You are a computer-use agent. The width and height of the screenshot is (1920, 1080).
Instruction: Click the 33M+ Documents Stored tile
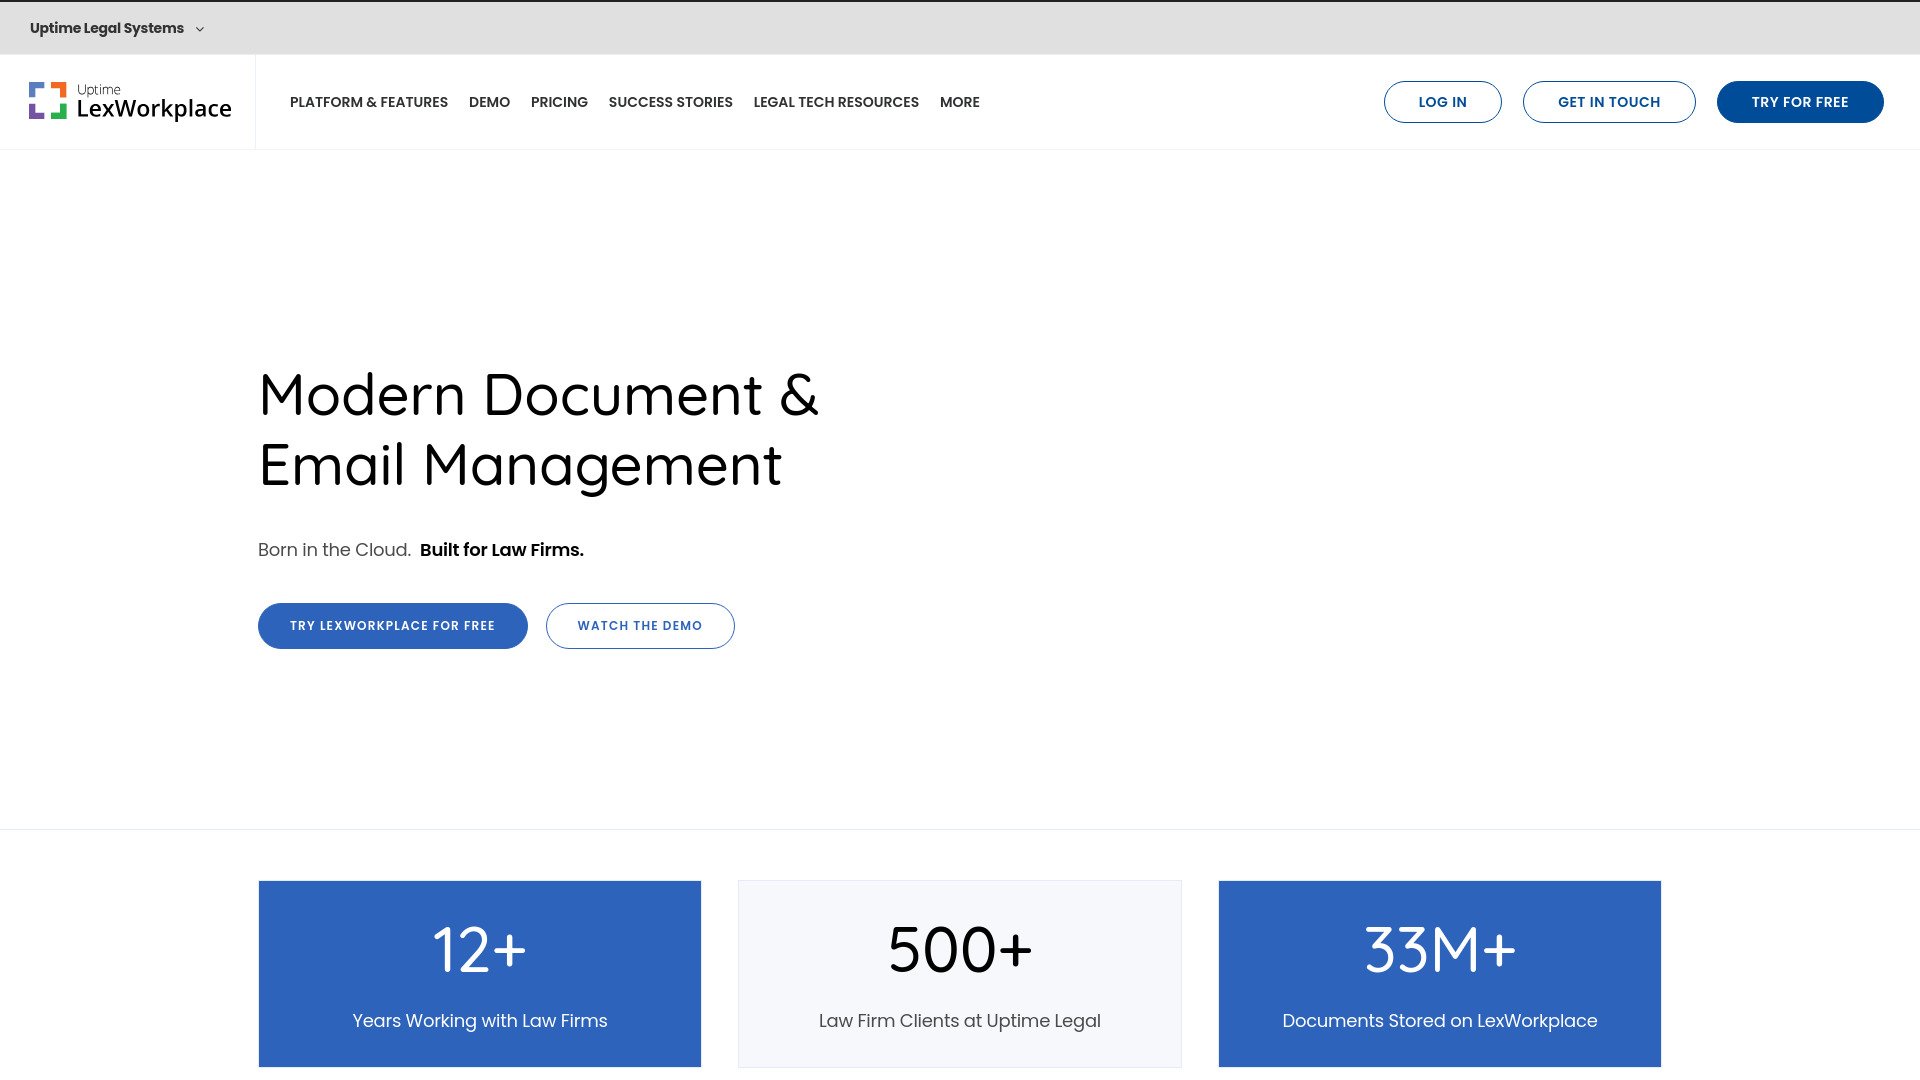coord(1440,973)
